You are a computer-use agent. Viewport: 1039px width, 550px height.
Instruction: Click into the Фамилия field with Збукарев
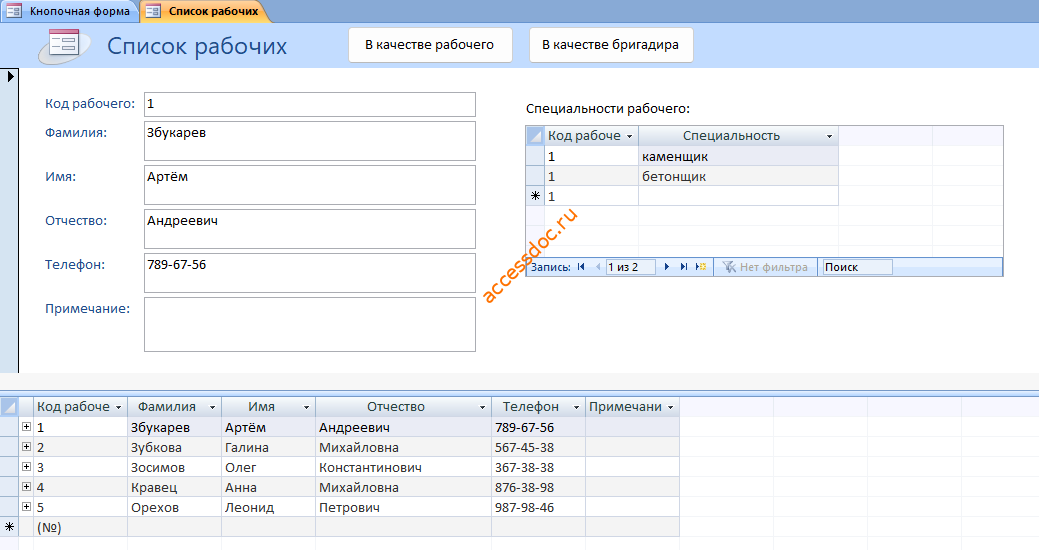[x=309, y=140]
